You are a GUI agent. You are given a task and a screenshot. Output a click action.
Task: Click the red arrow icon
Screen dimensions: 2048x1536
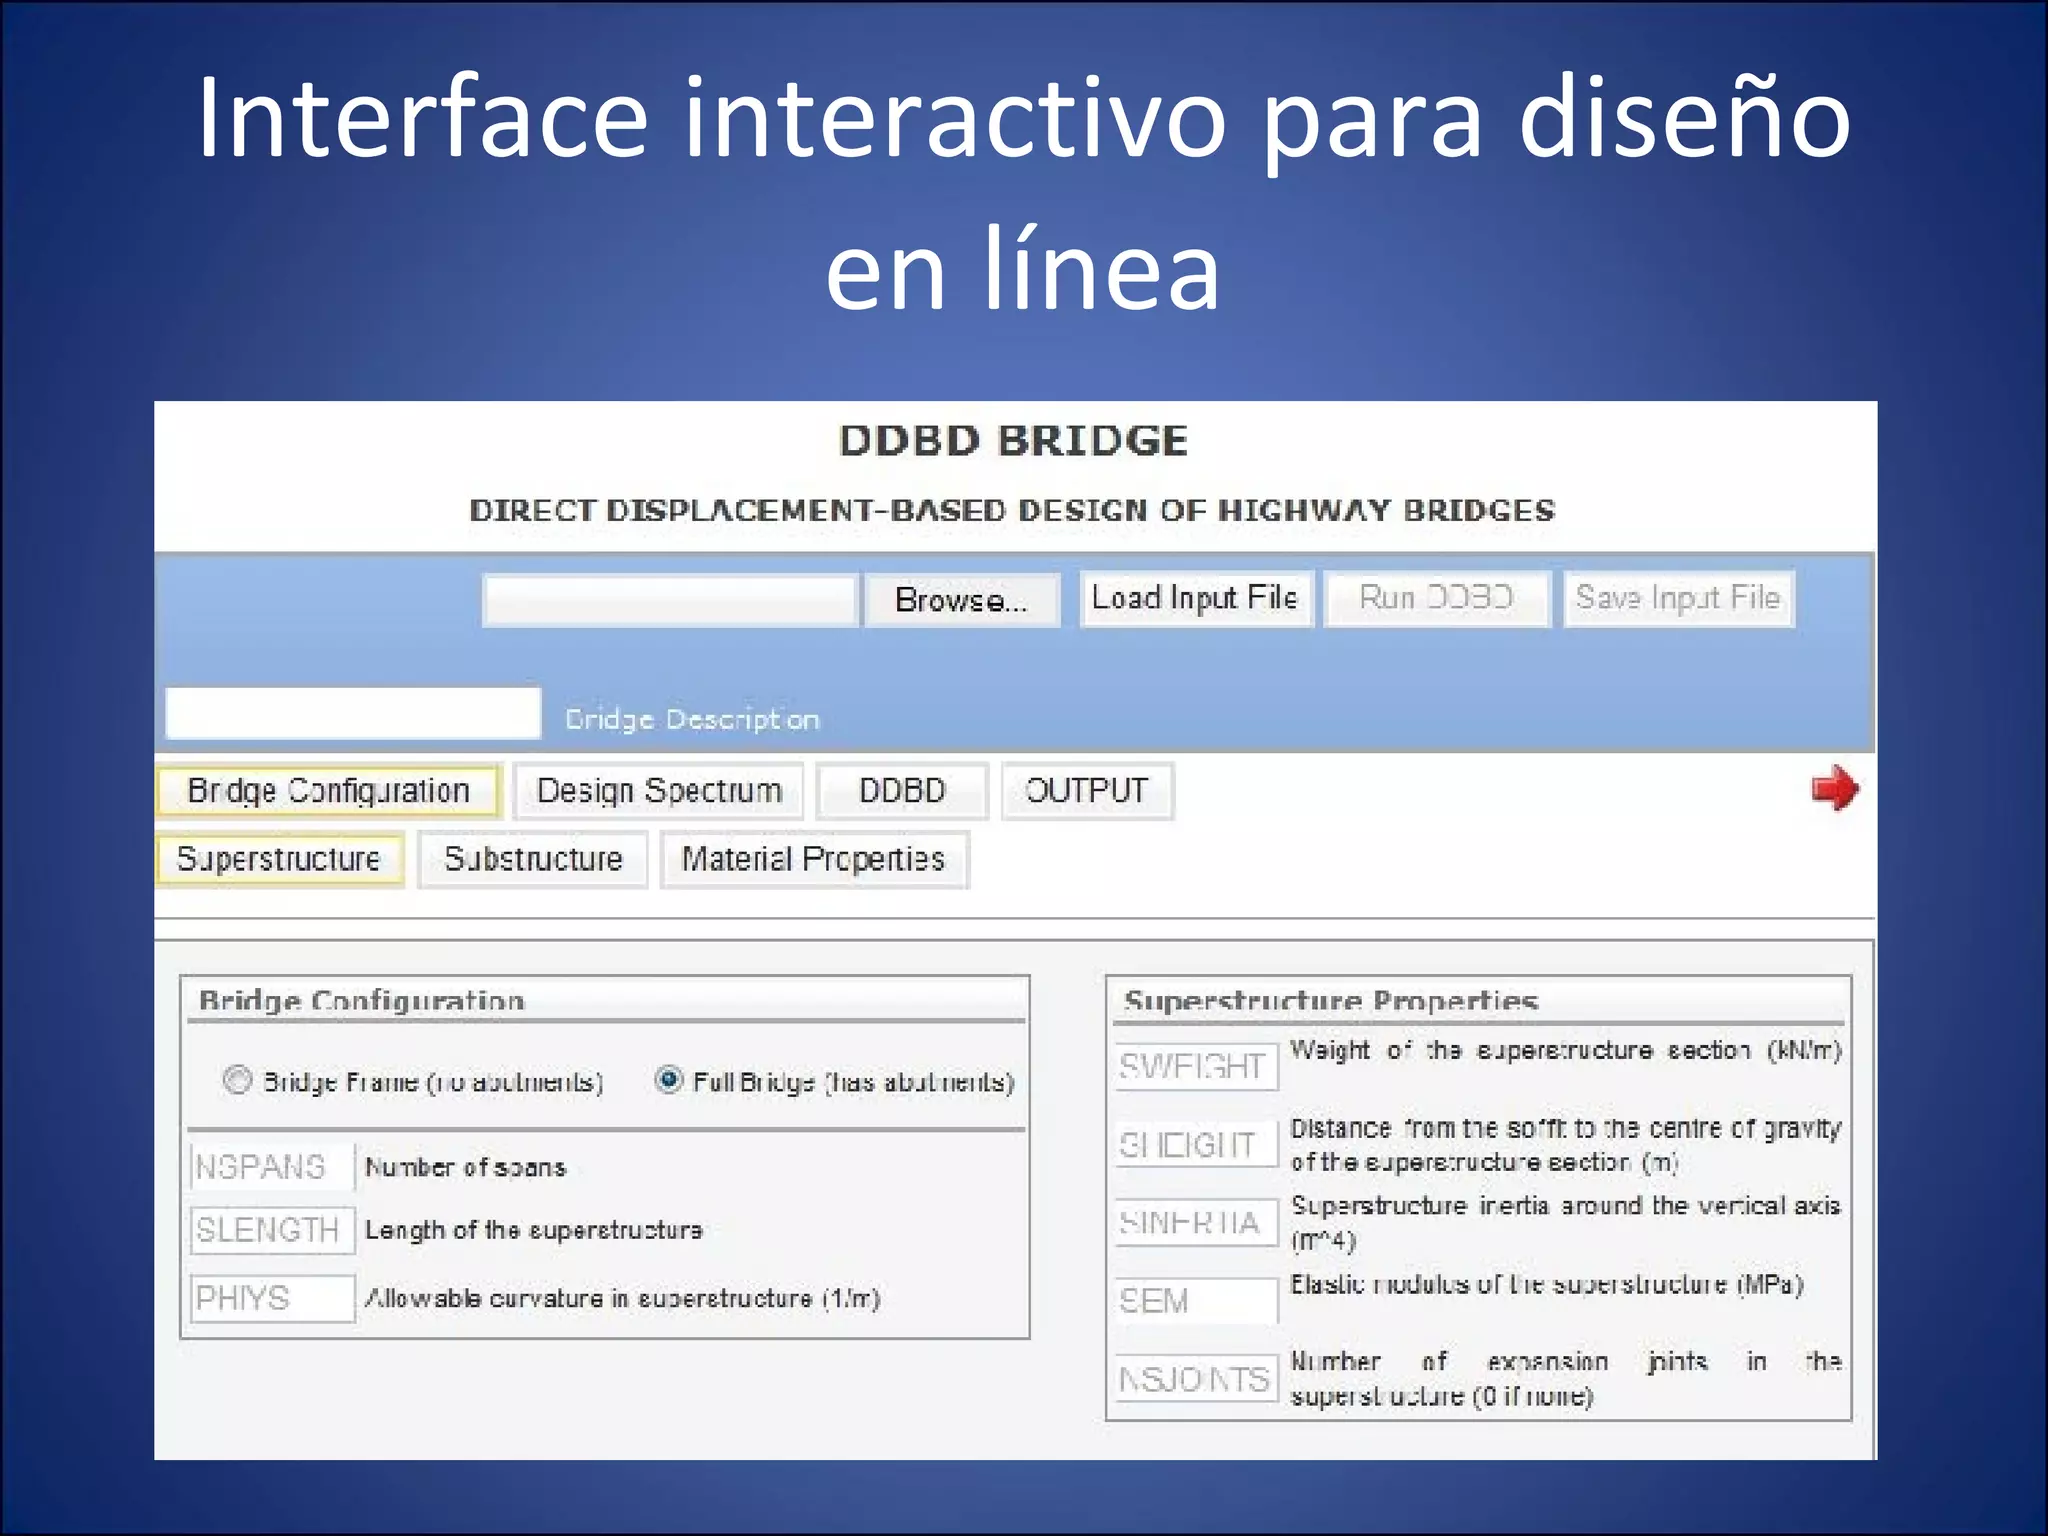point(1834,789)
